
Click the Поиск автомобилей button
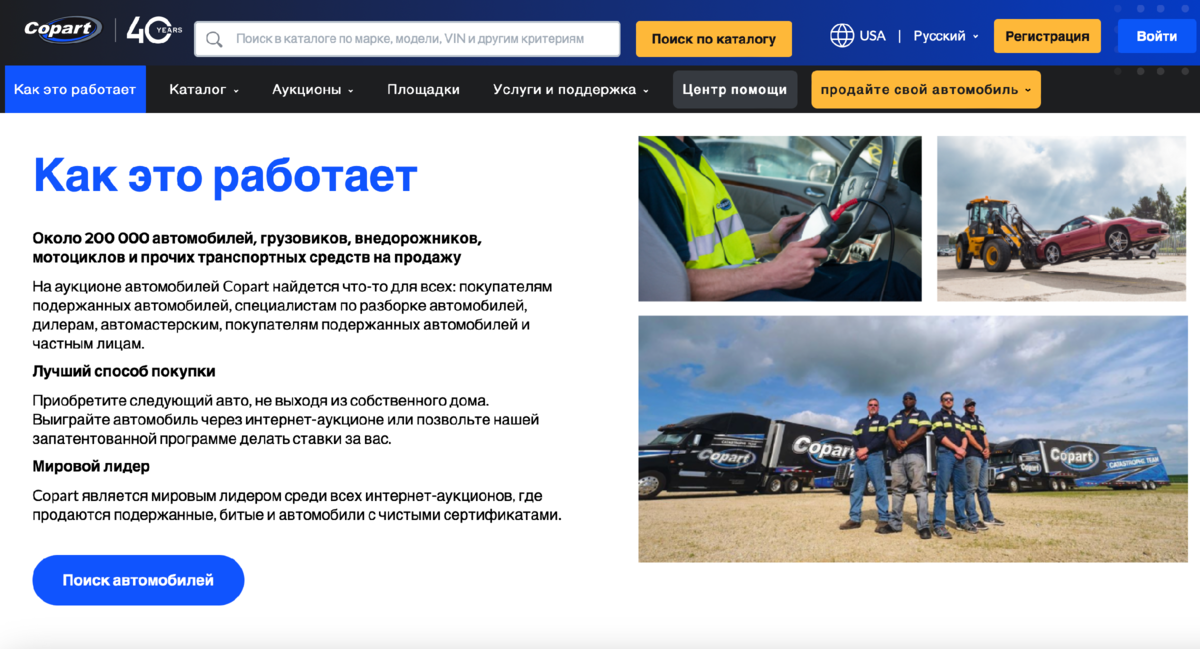[x=138, y=580]
